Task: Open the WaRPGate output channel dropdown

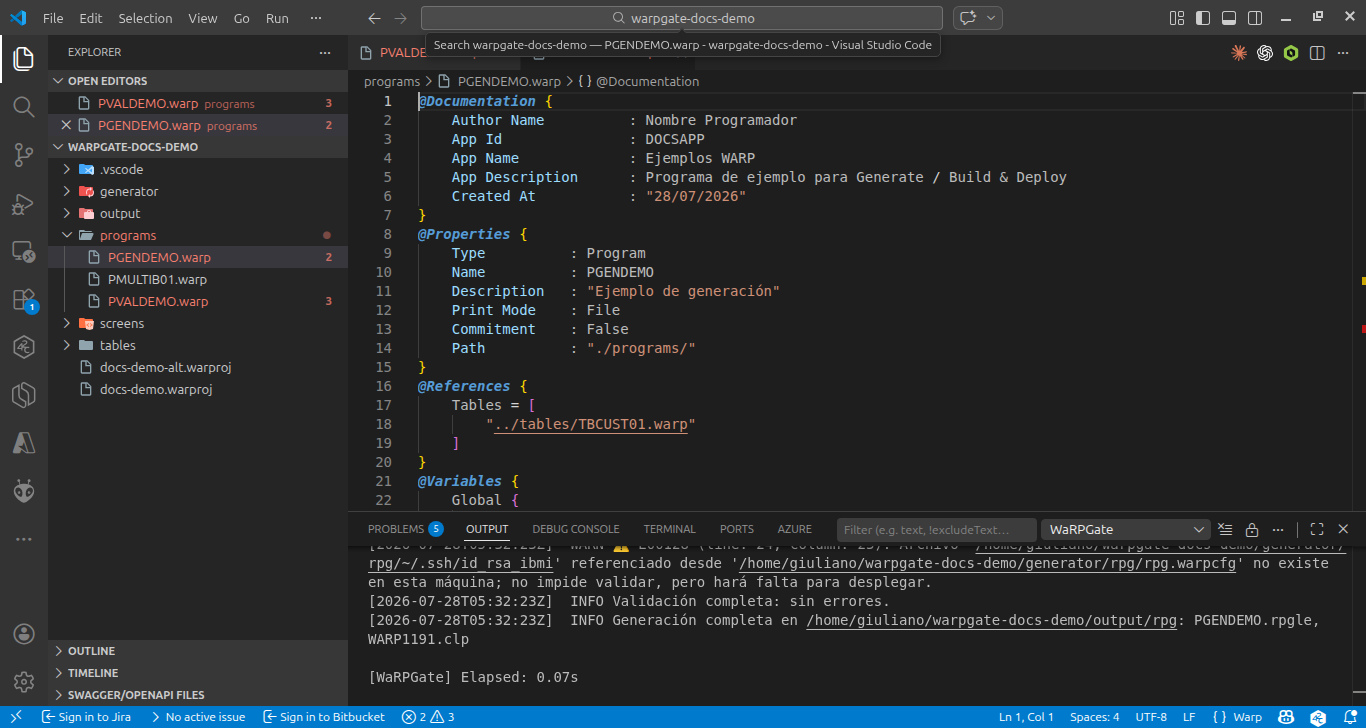Action: tap(1126, 529)
